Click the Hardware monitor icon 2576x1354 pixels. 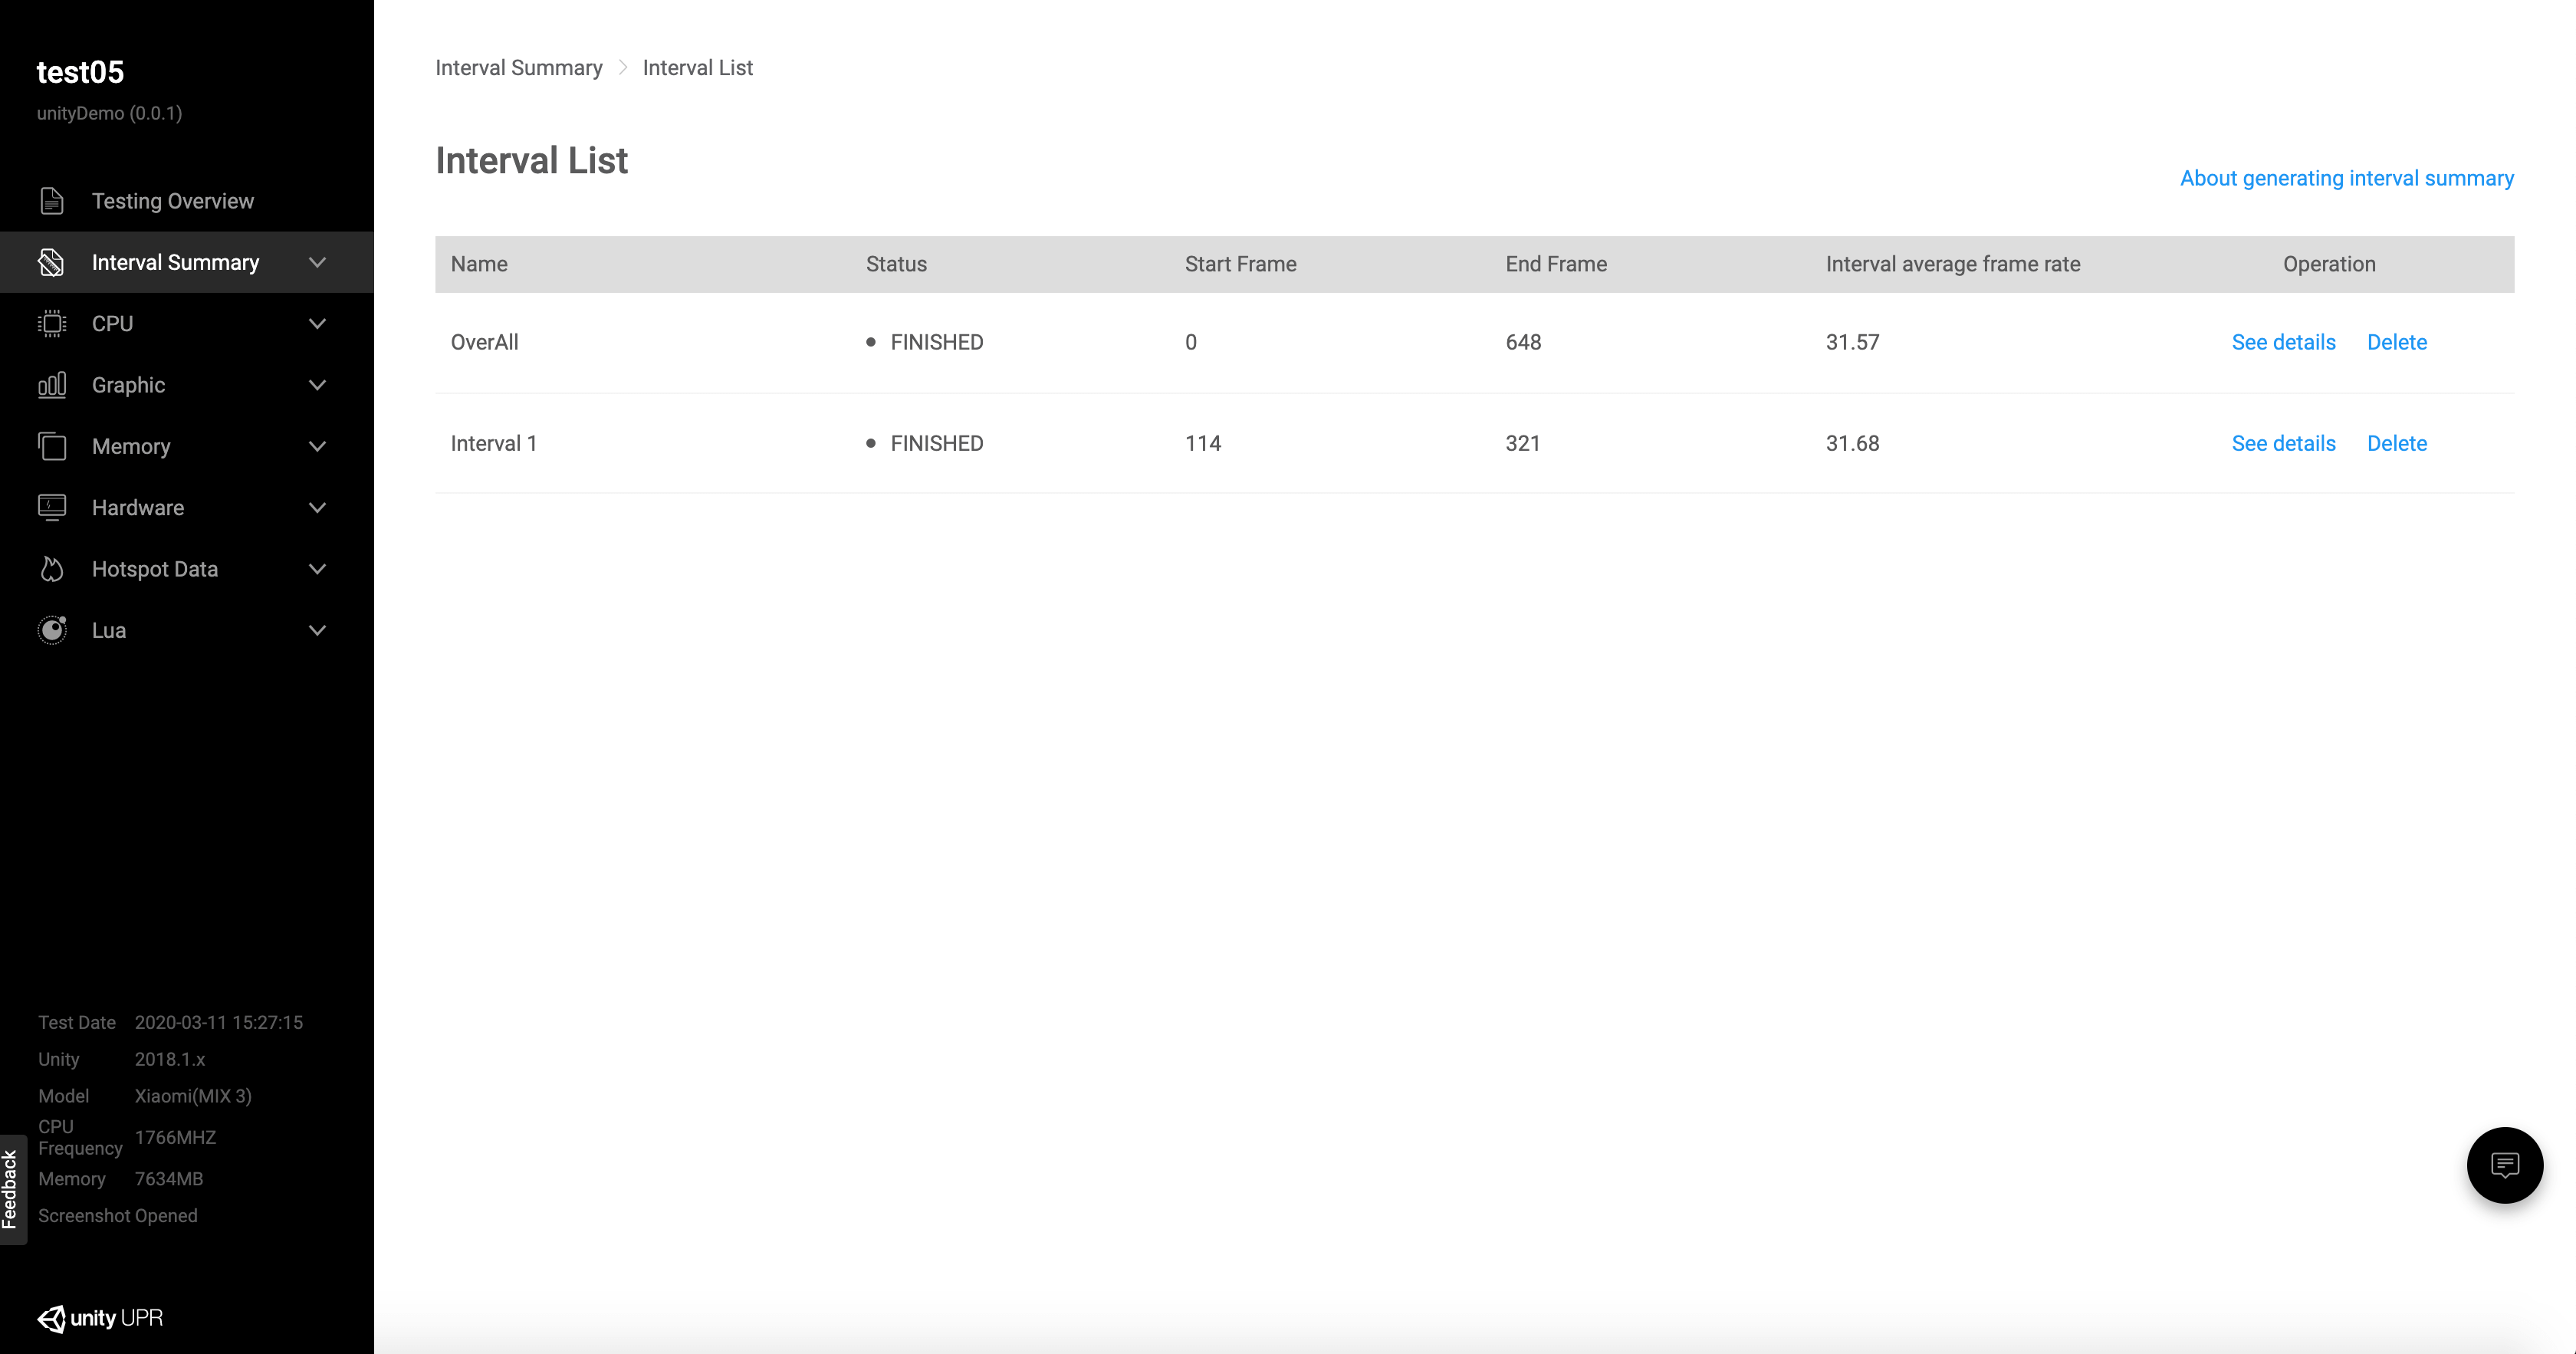point(52,508)
